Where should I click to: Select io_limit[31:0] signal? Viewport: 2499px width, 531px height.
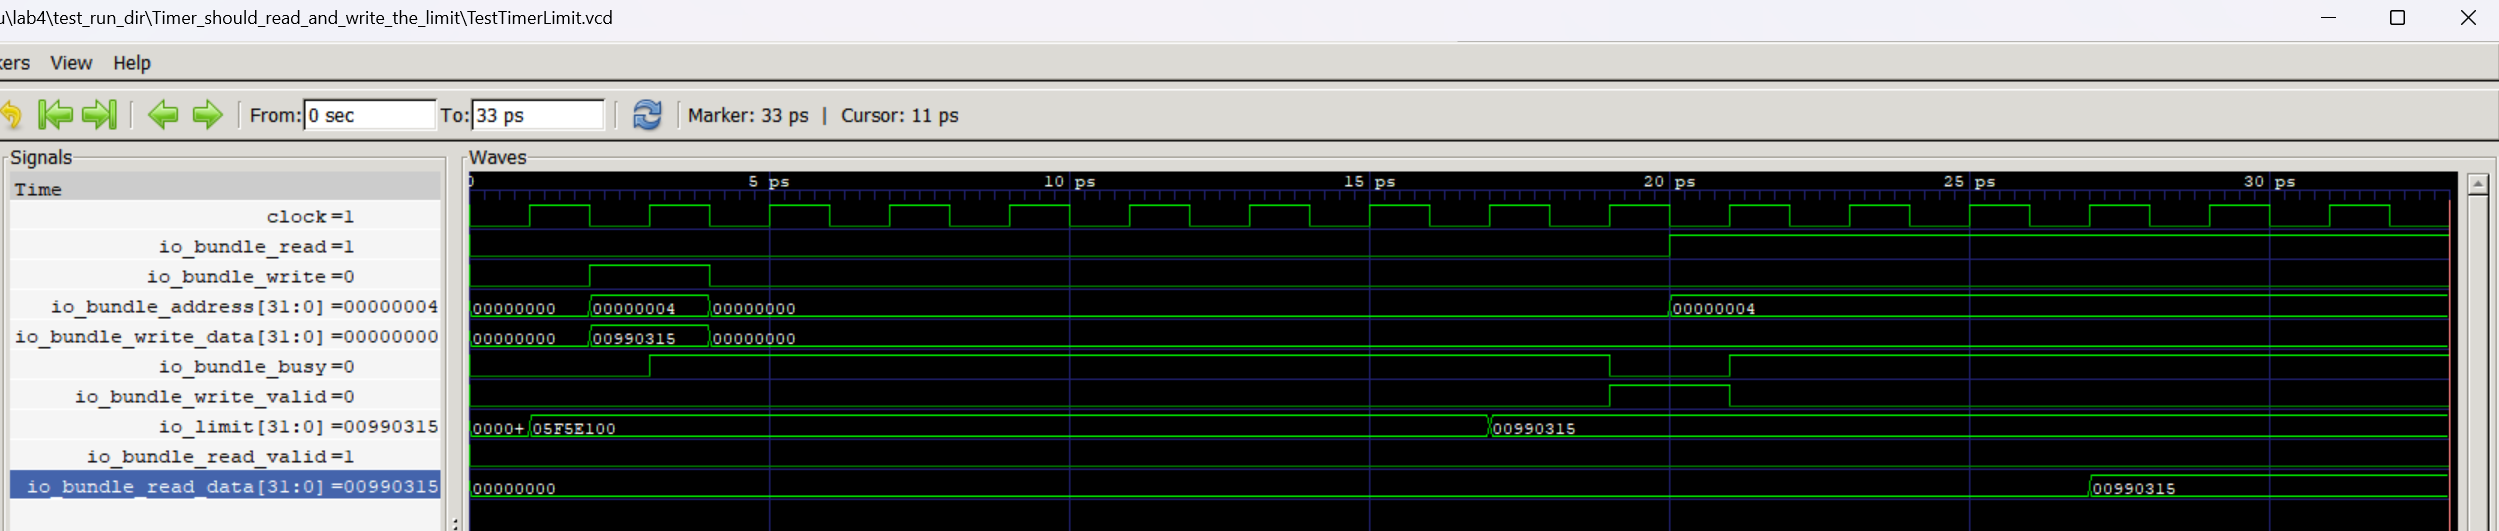(x=297, y=427)
